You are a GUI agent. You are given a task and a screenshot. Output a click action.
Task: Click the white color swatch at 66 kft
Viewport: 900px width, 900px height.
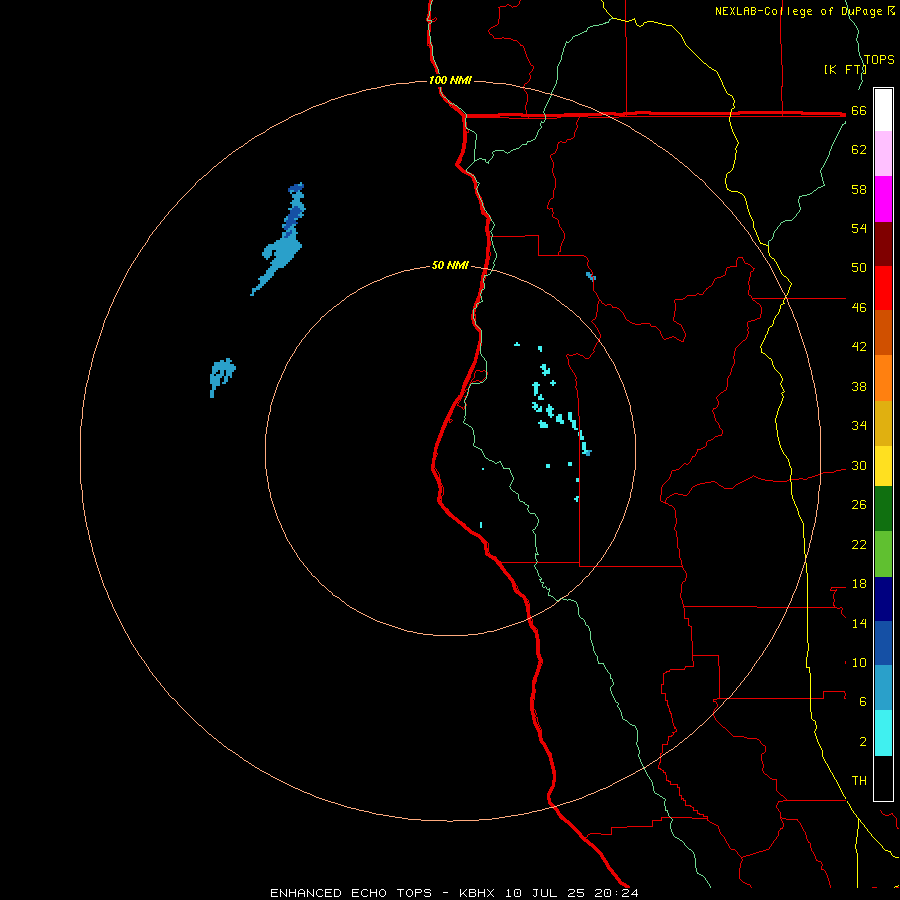click(883, 110)
